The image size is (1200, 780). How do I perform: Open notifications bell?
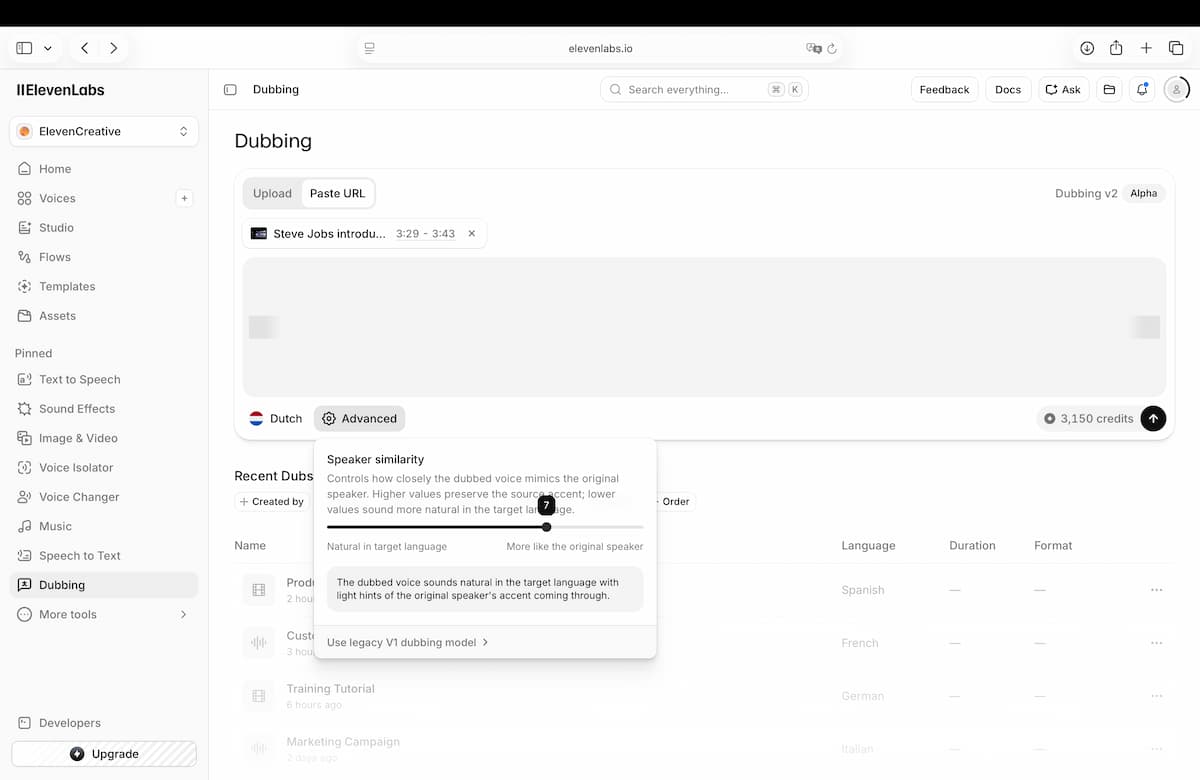click(1142, 89)
